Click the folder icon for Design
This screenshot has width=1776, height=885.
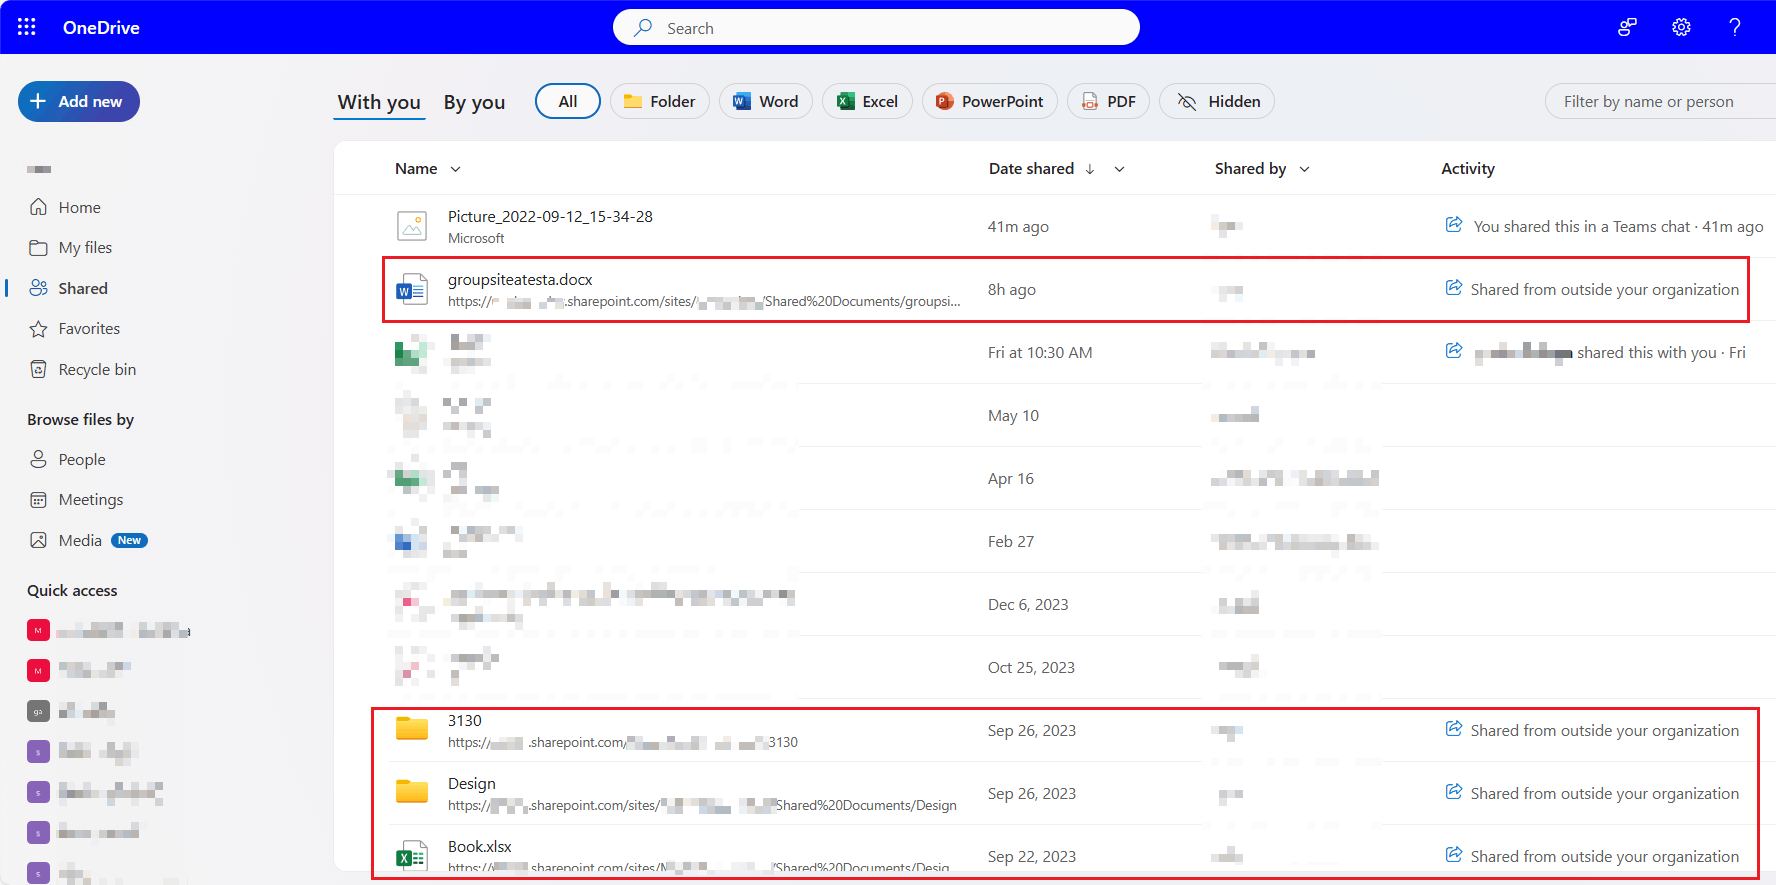coord(412,792)
